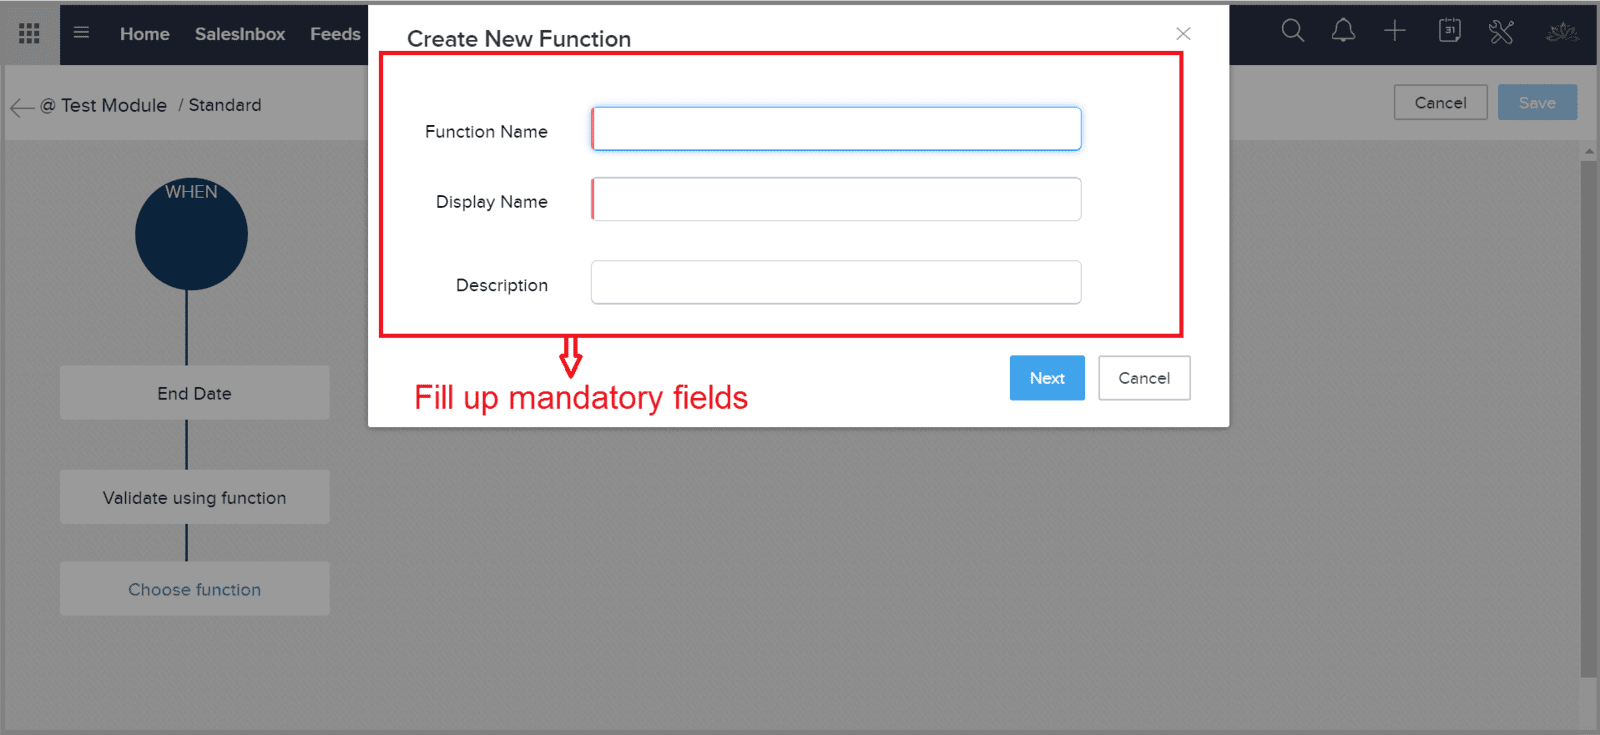Focus the Function Name input field

point(836,129)
